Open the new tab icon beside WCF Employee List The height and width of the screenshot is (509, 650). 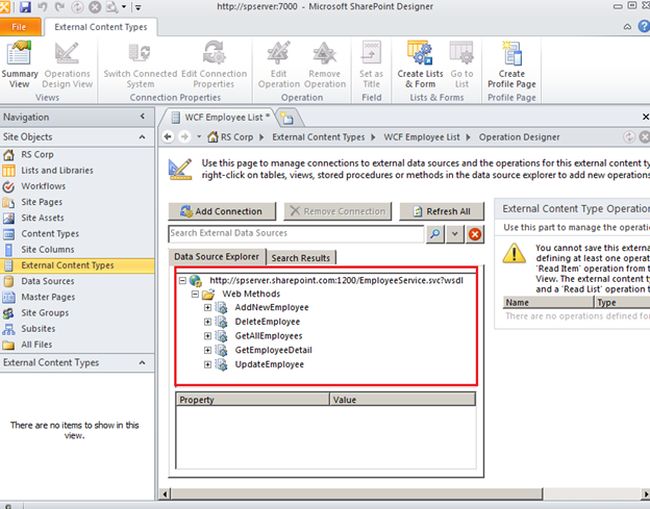click(287, 119)
